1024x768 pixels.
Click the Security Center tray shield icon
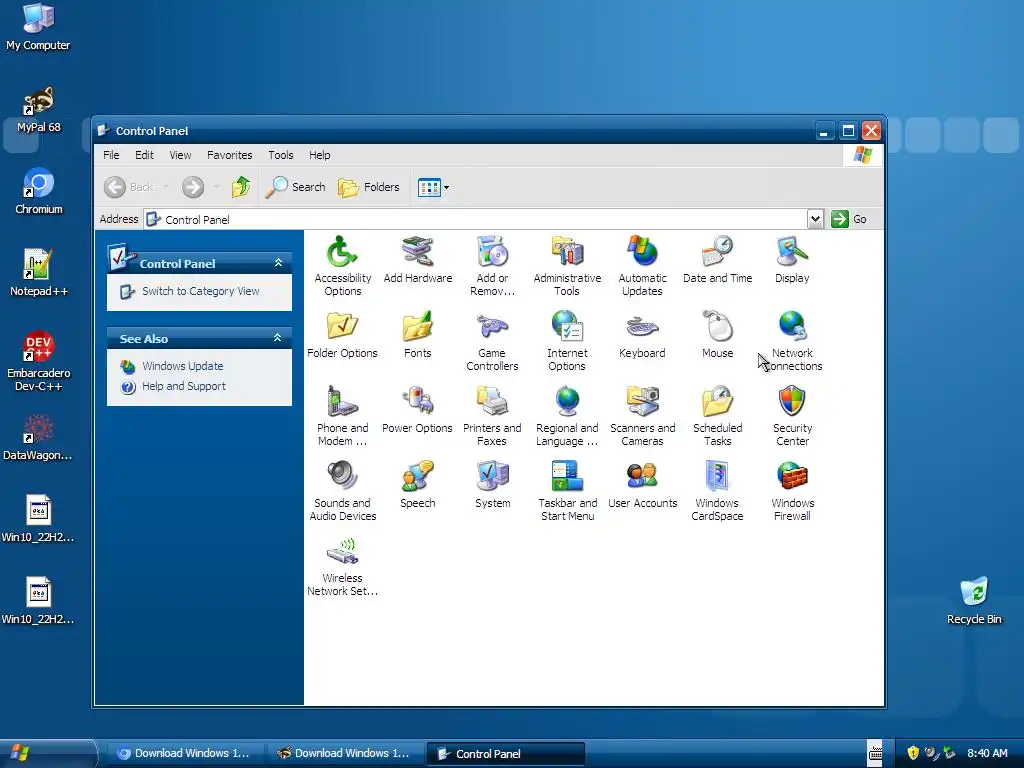click(x=913, y=753)
